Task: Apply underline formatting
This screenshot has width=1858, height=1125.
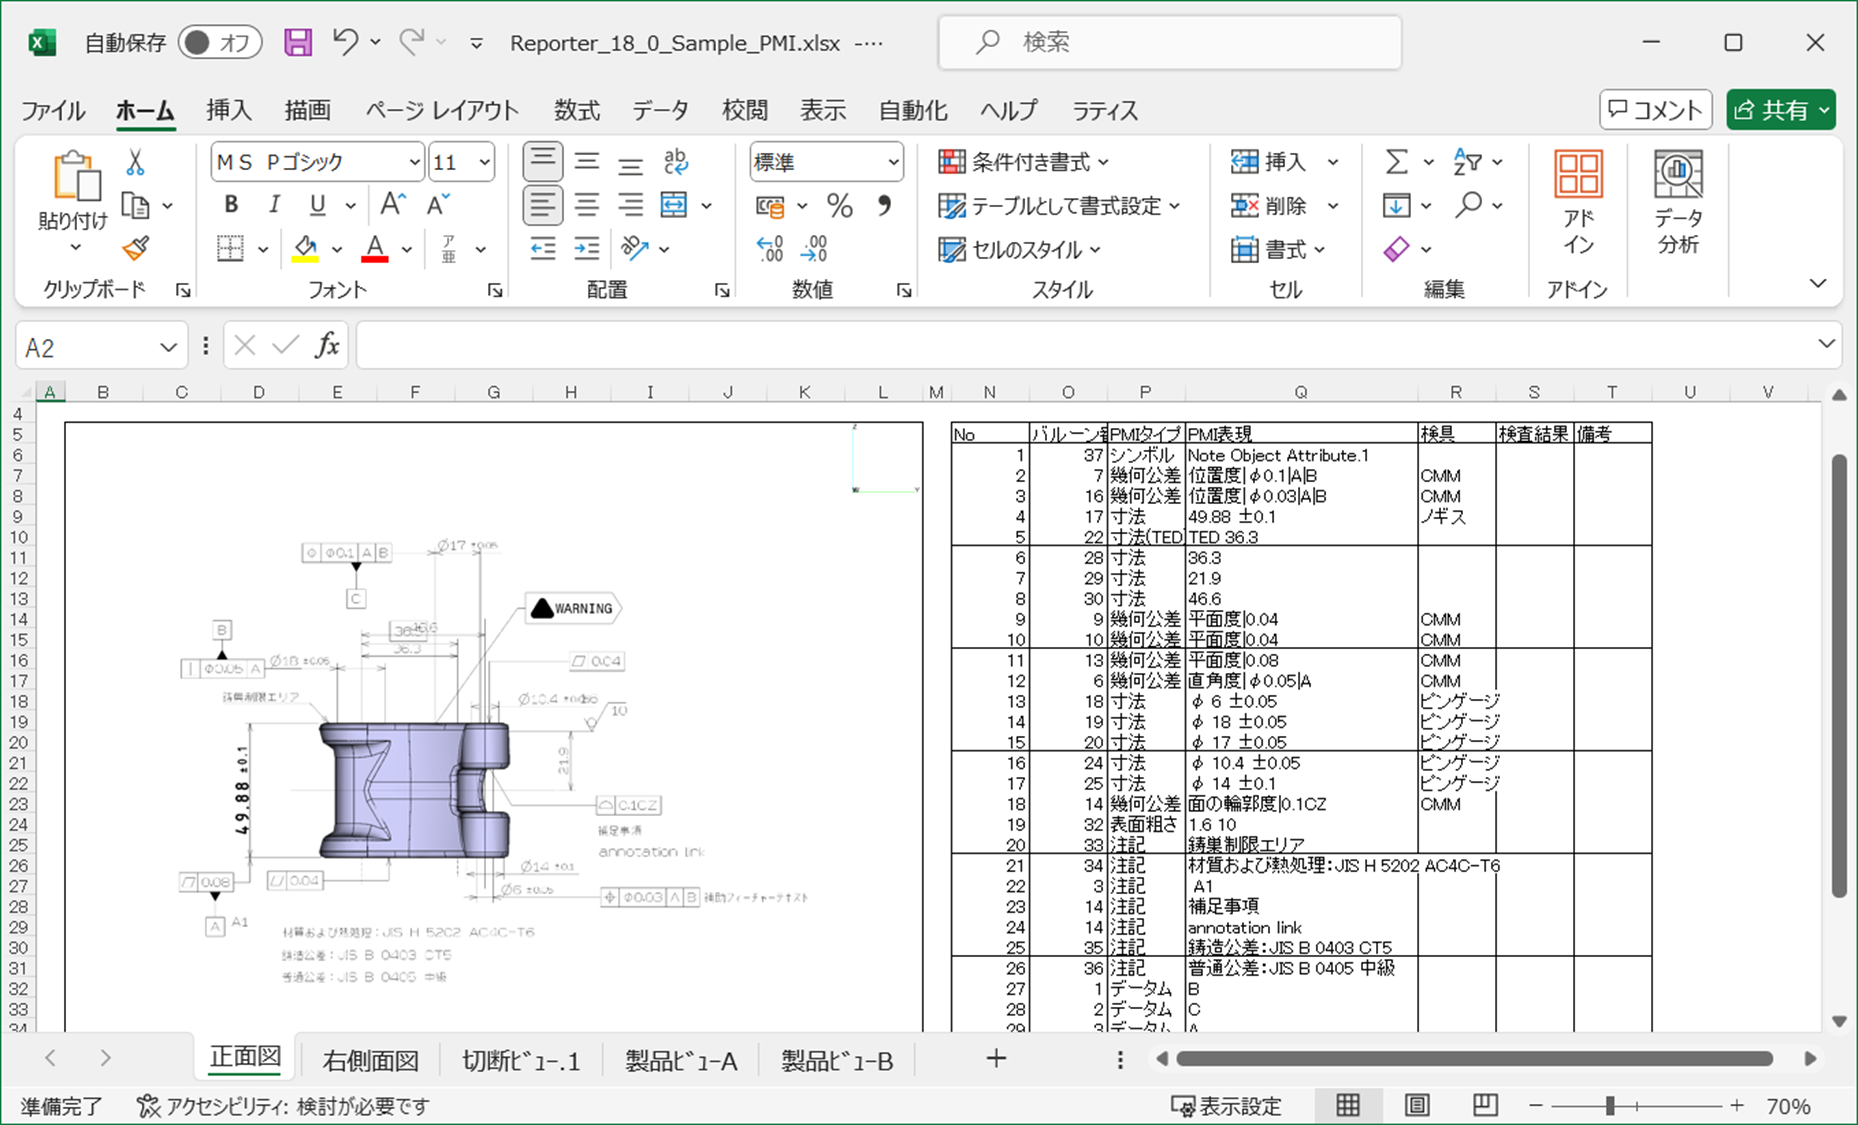Action: (x=317, y=205)
